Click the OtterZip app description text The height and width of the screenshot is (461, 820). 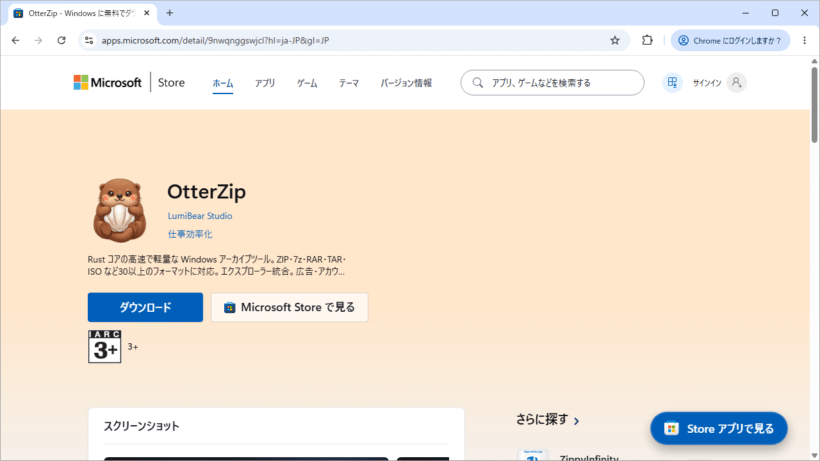[x=217, y=266]
